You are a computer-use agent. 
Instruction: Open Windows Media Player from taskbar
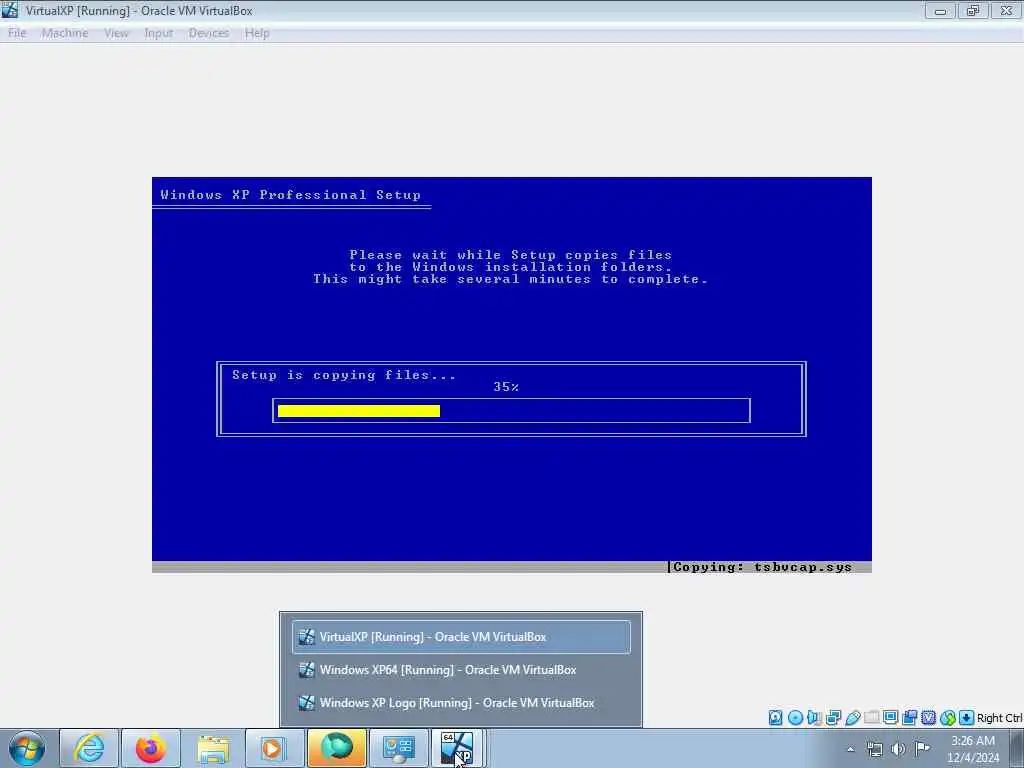[x=274, y=748]
